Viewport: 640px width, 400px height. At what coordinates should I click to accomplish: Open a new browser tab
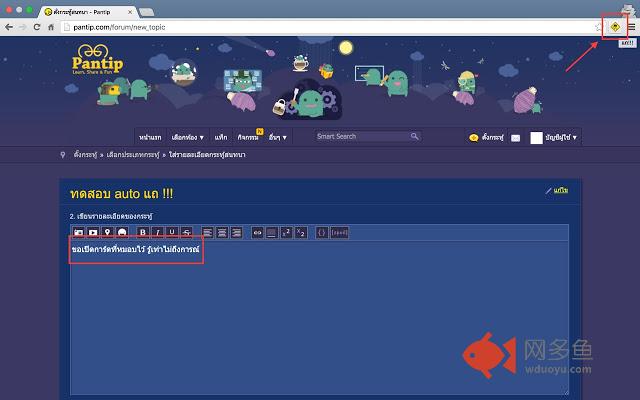pyautogui.click(x=147, y=13)
